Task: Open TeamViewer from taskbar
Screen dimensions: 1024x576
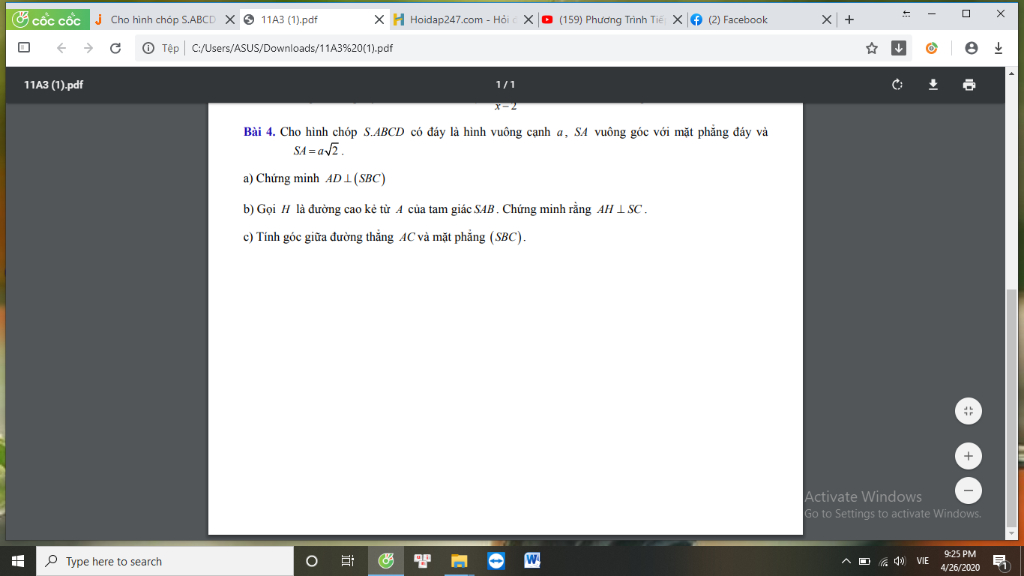Action: (x=496, y=561)
